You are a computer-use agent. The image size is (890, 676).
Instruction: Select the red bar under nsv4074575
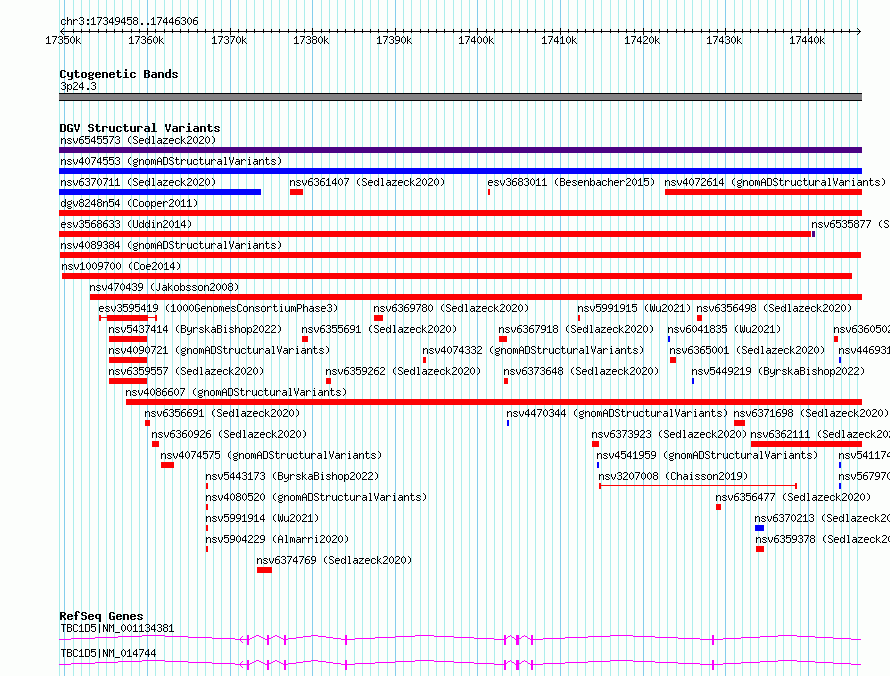pyautogui.click(x=167, y=465)
